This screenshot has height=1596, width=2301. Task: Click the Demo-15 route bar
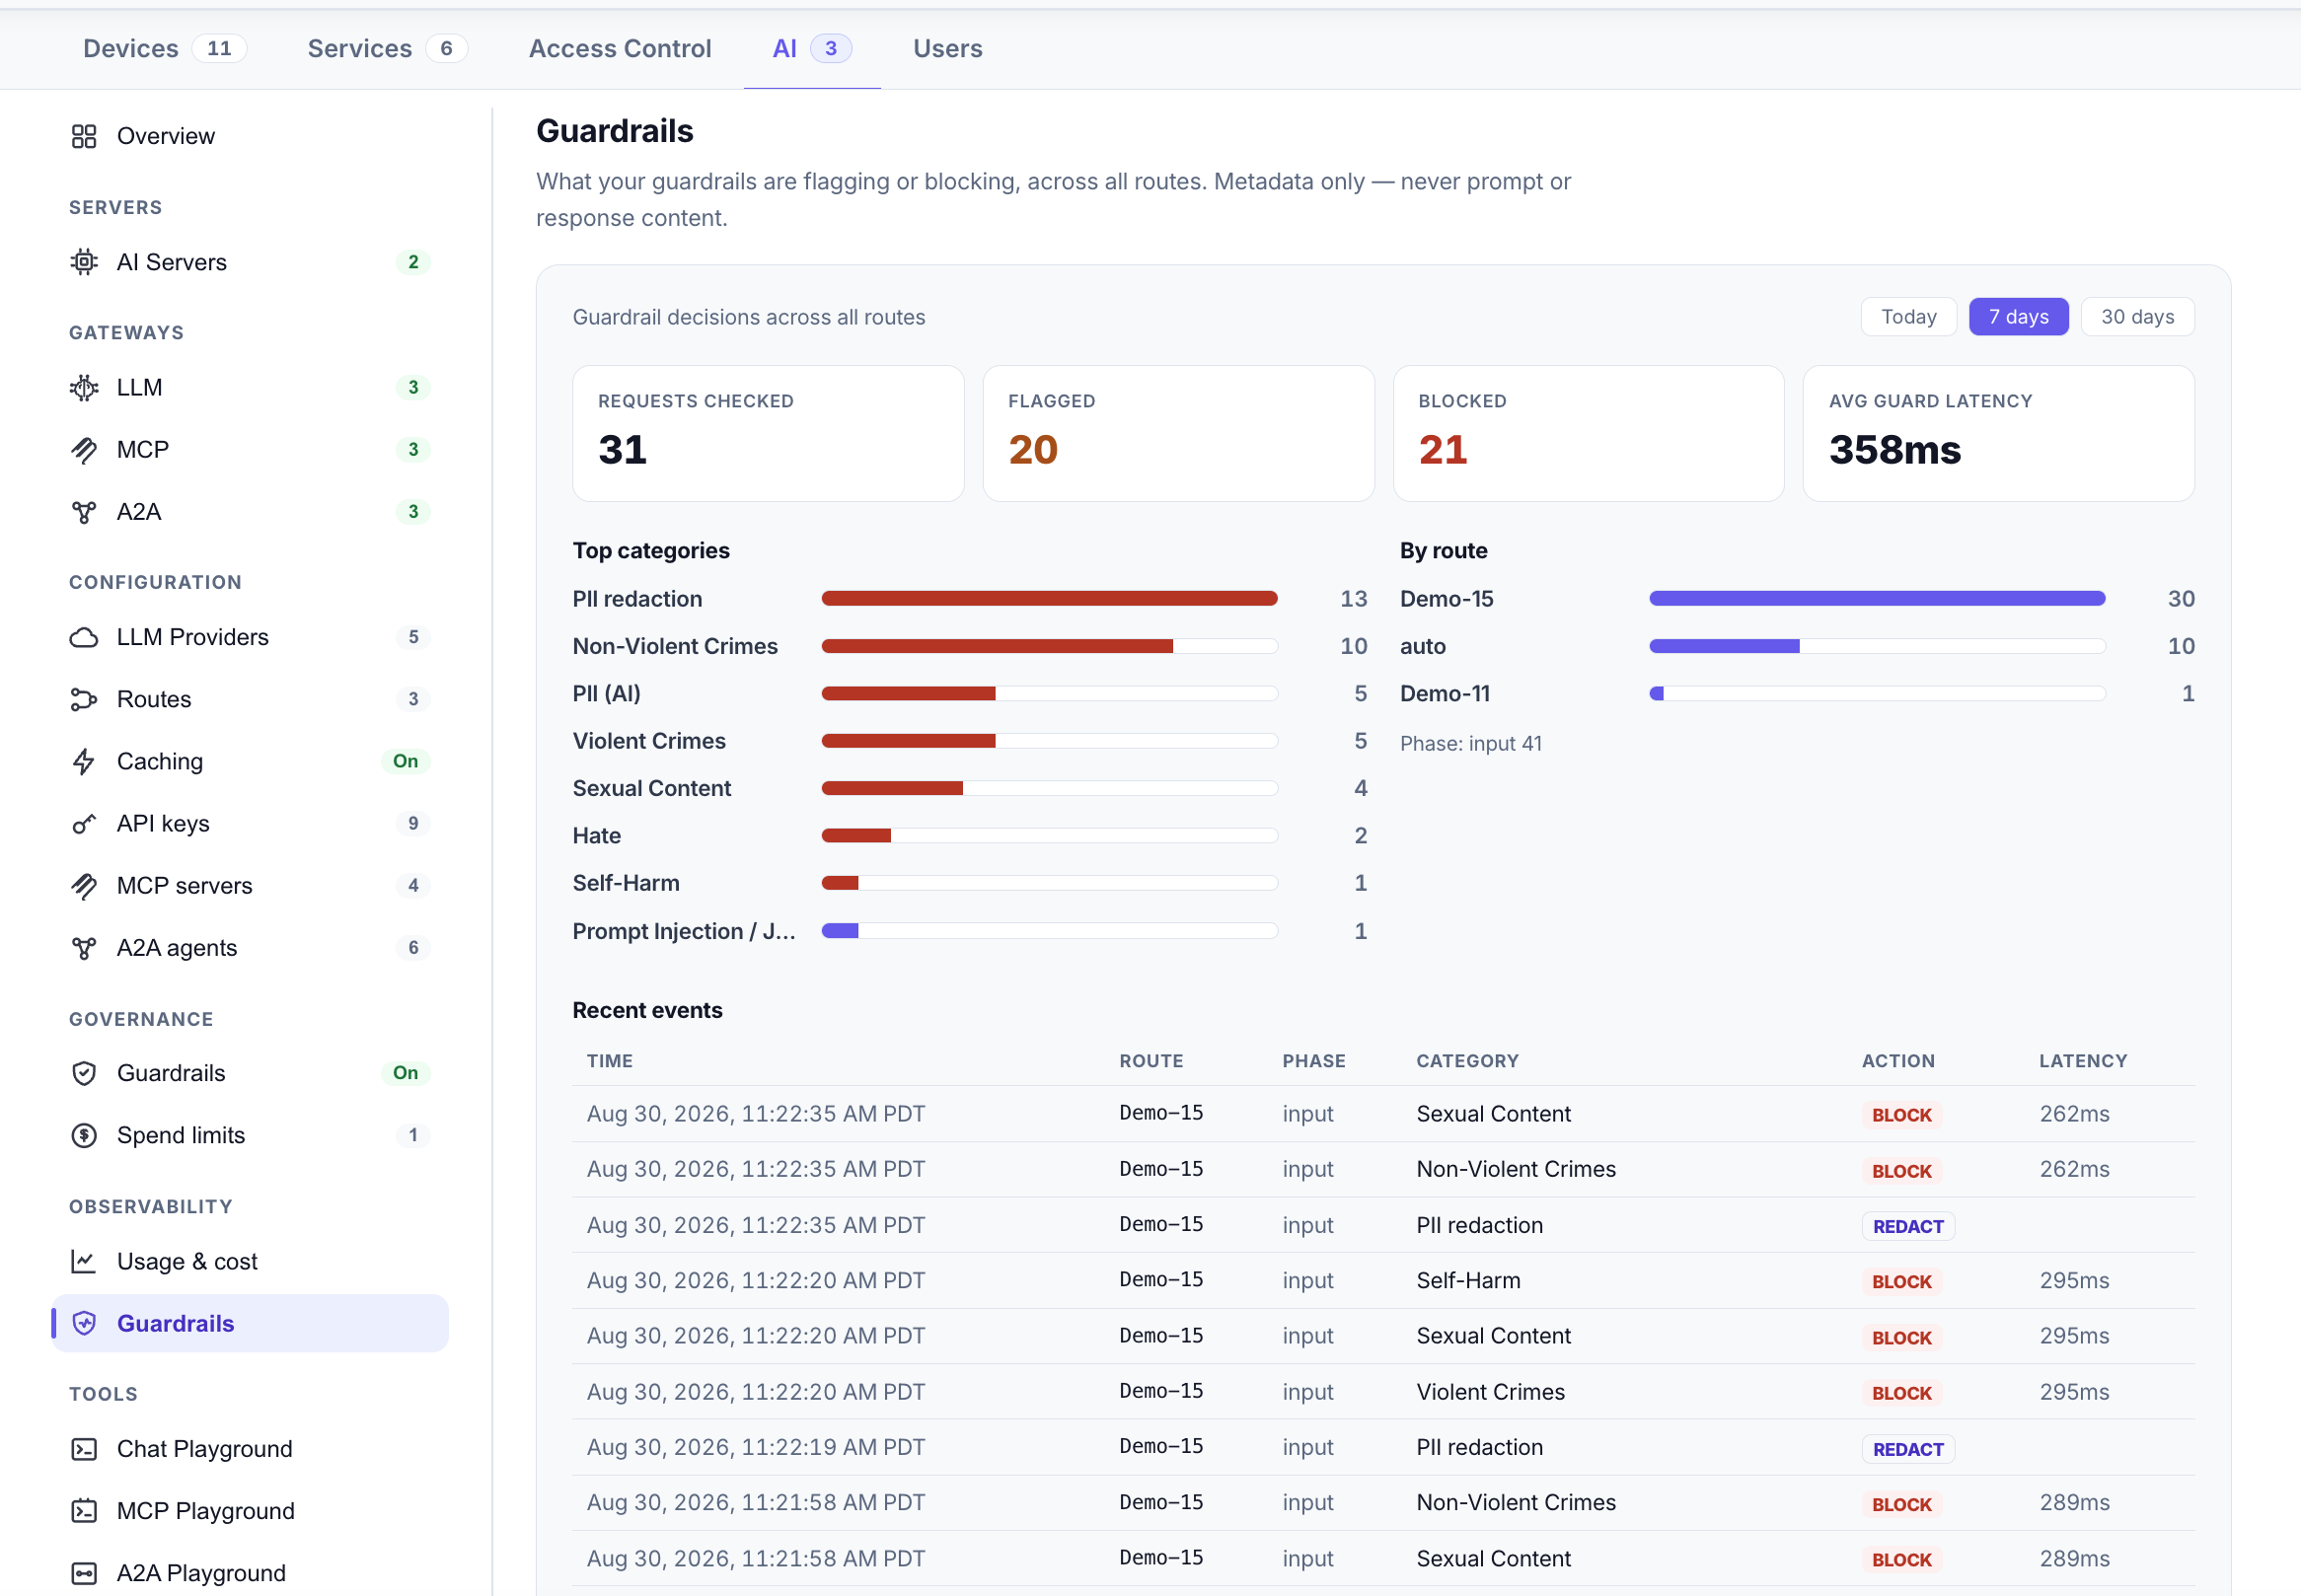coord(1877,599)
